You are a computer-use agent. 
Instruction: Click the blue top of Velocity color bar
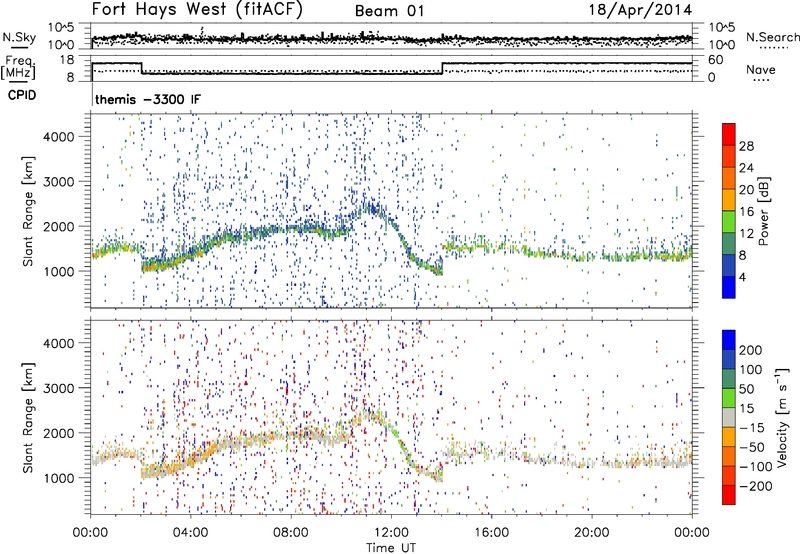(x=729, y=340)
